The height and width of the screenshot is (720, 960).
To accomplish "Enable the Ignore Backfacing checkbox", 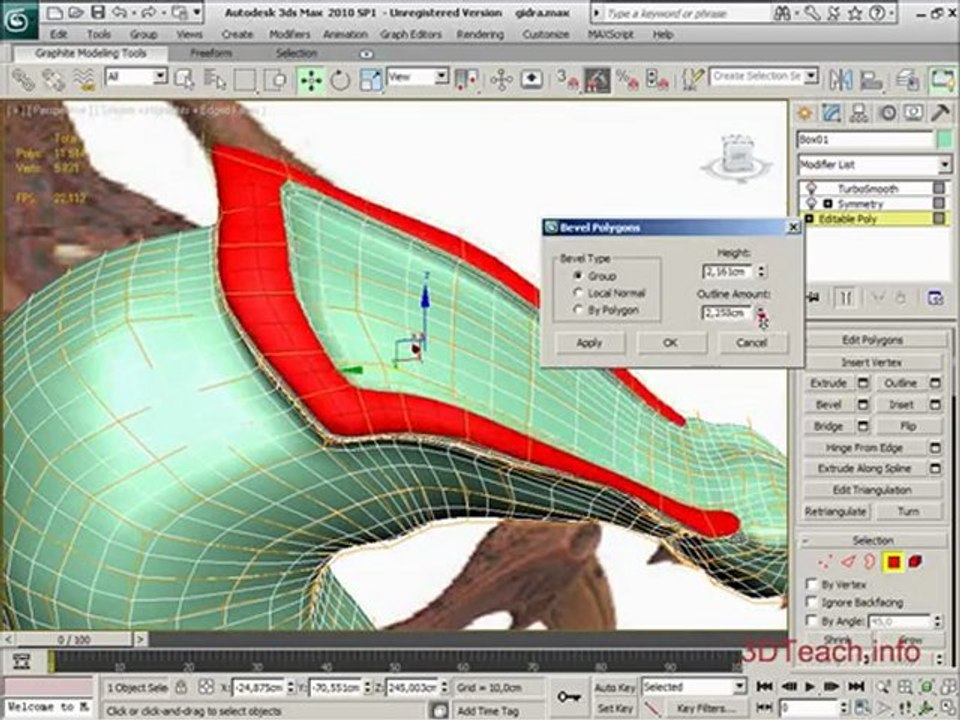I will 811,602.
